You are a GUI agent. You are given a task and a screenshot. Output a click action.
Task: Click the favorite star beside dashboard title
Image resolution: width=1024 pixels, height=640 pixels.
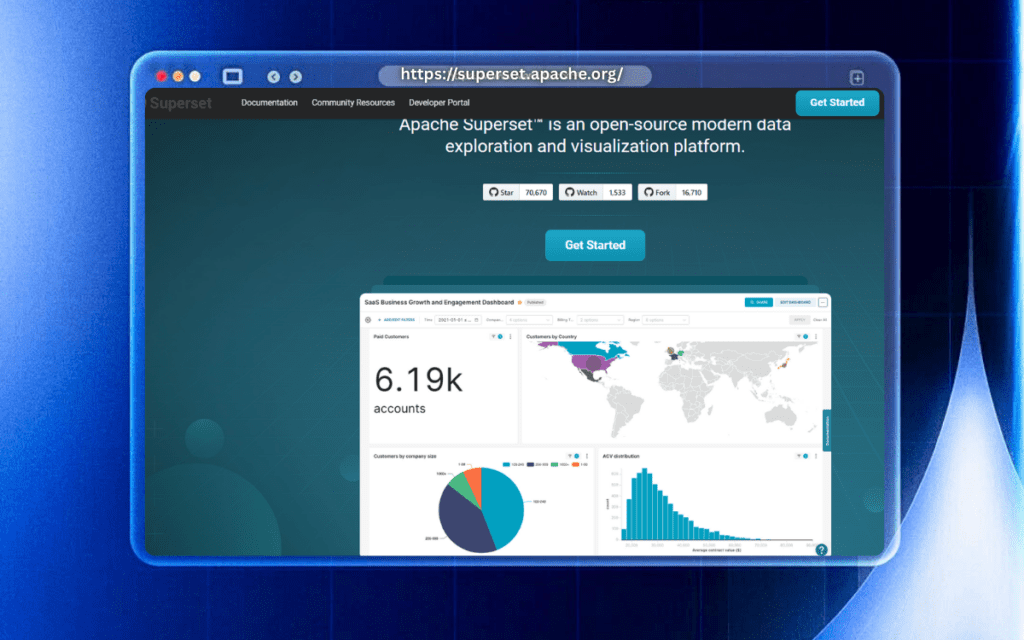point(520,302)
